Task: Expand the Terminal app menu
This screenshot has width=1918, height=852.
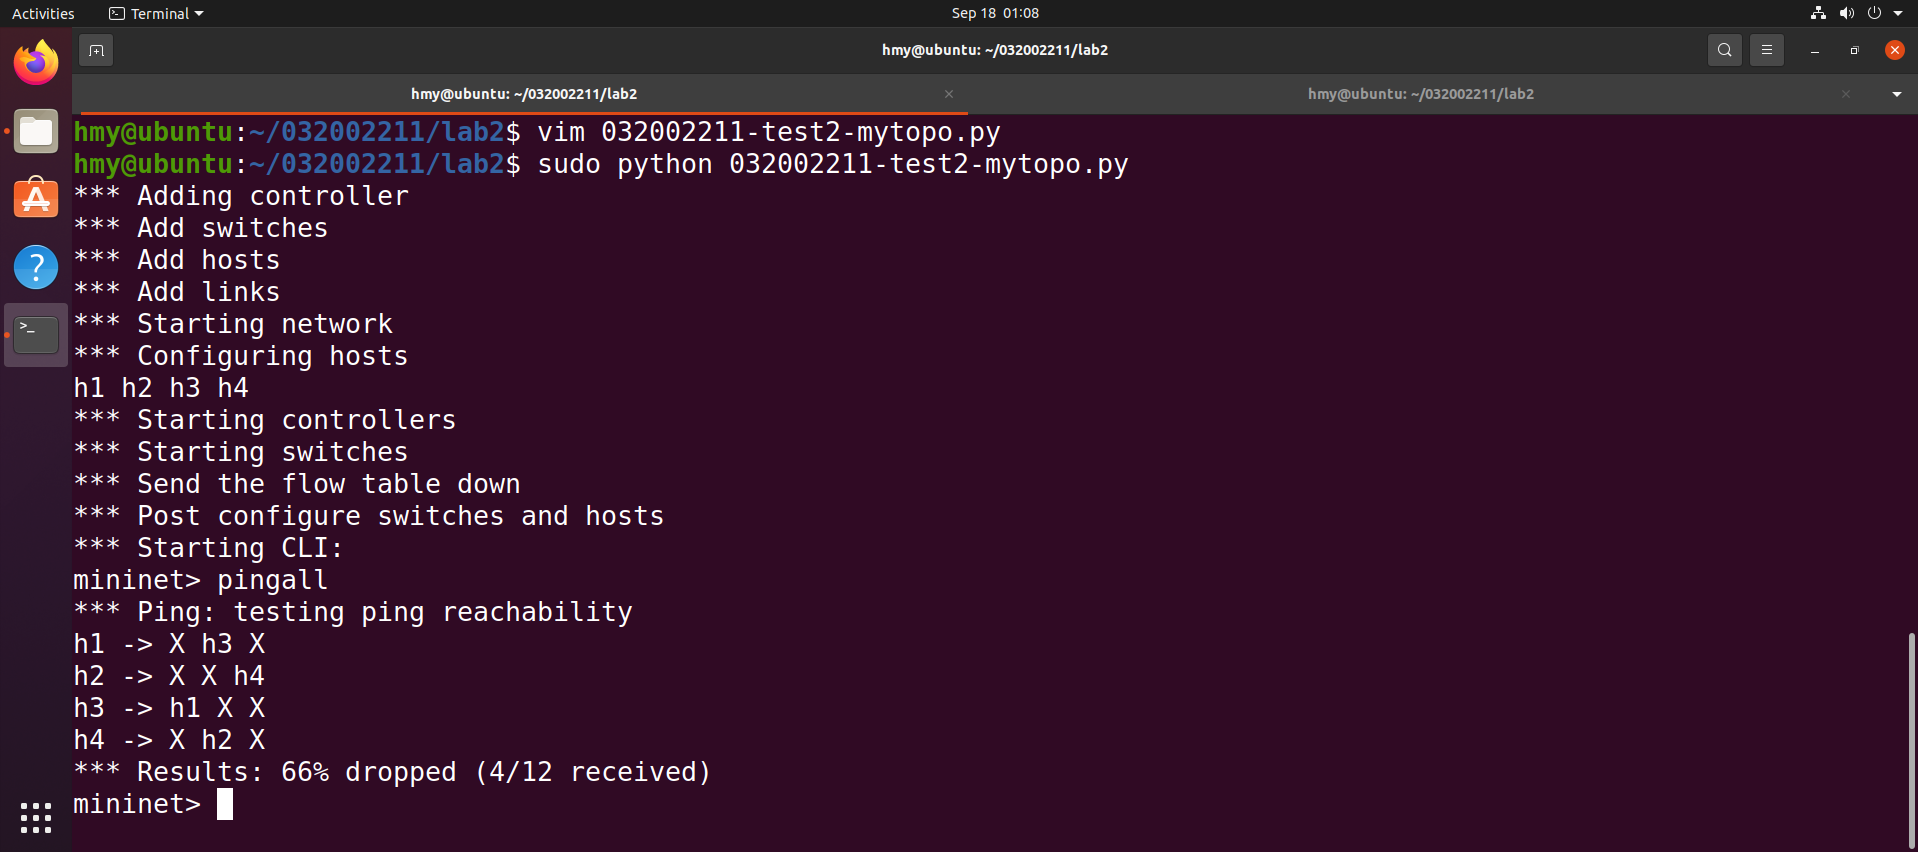Action: [157, 13]
